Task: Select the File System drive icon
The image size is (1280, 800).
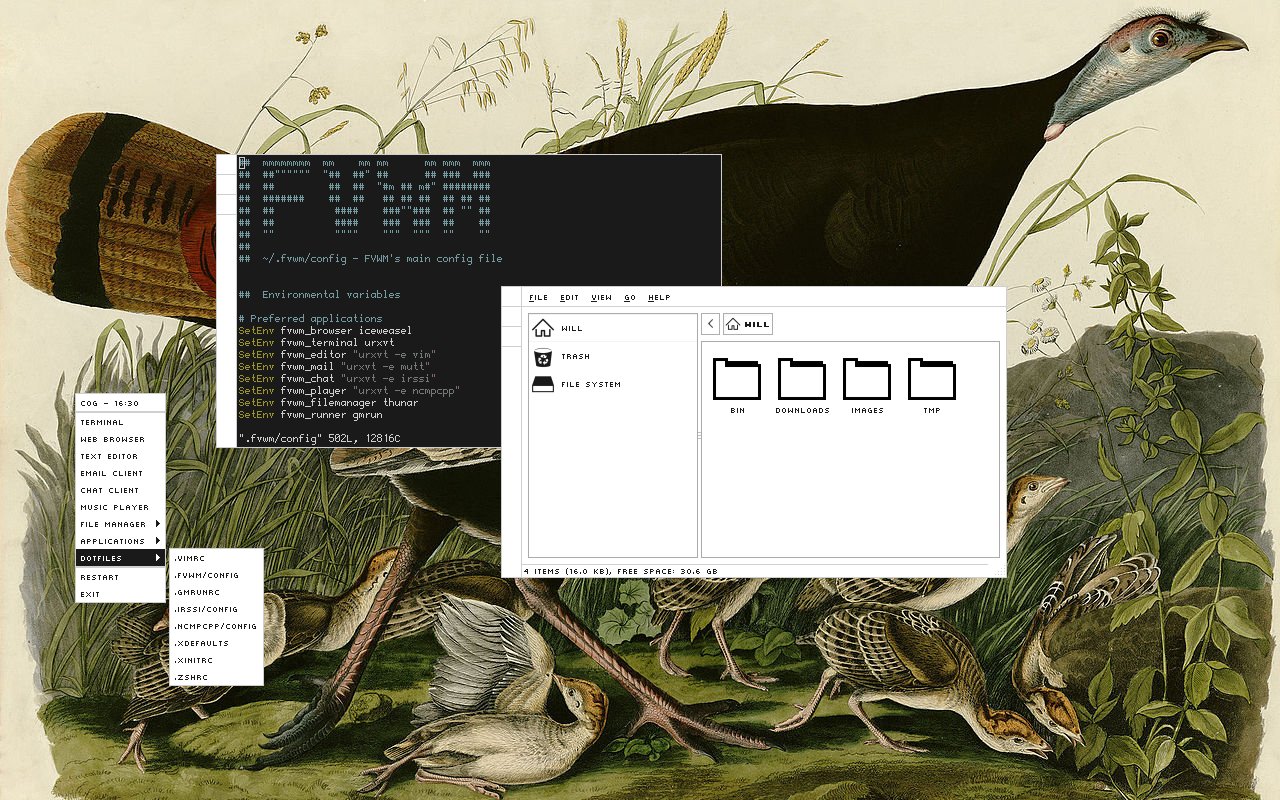Action: pos(543,384)
